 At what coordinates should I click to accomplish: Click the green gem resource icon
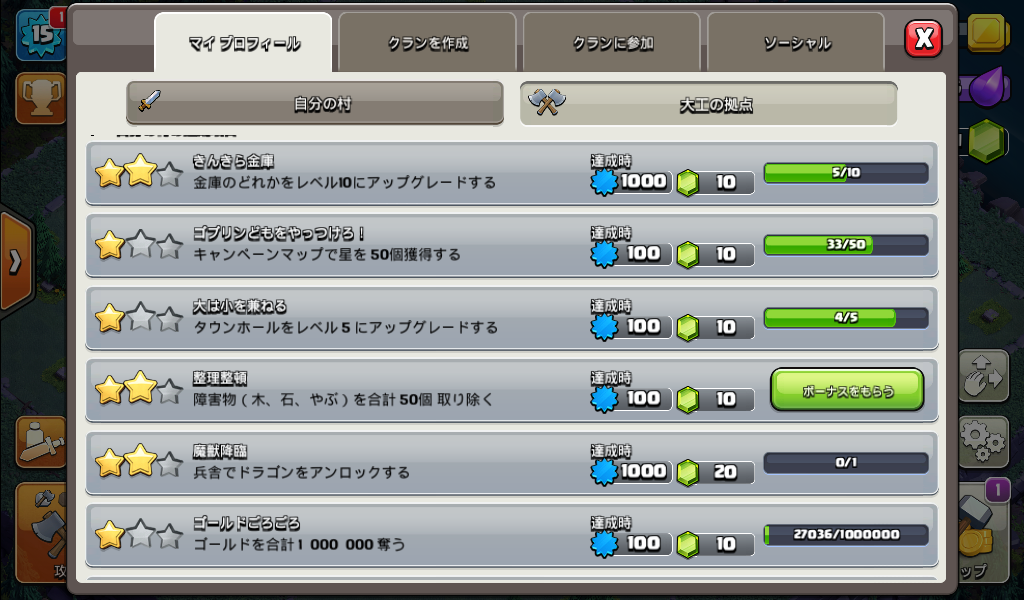click(987, 141)
